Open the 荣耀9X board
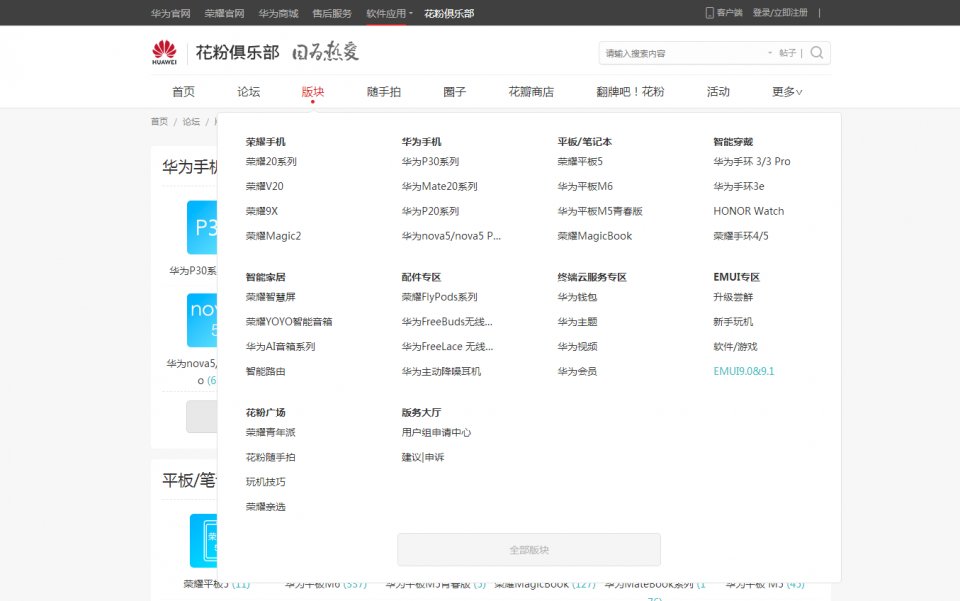 pyautogui.click(x=262, y=211)
